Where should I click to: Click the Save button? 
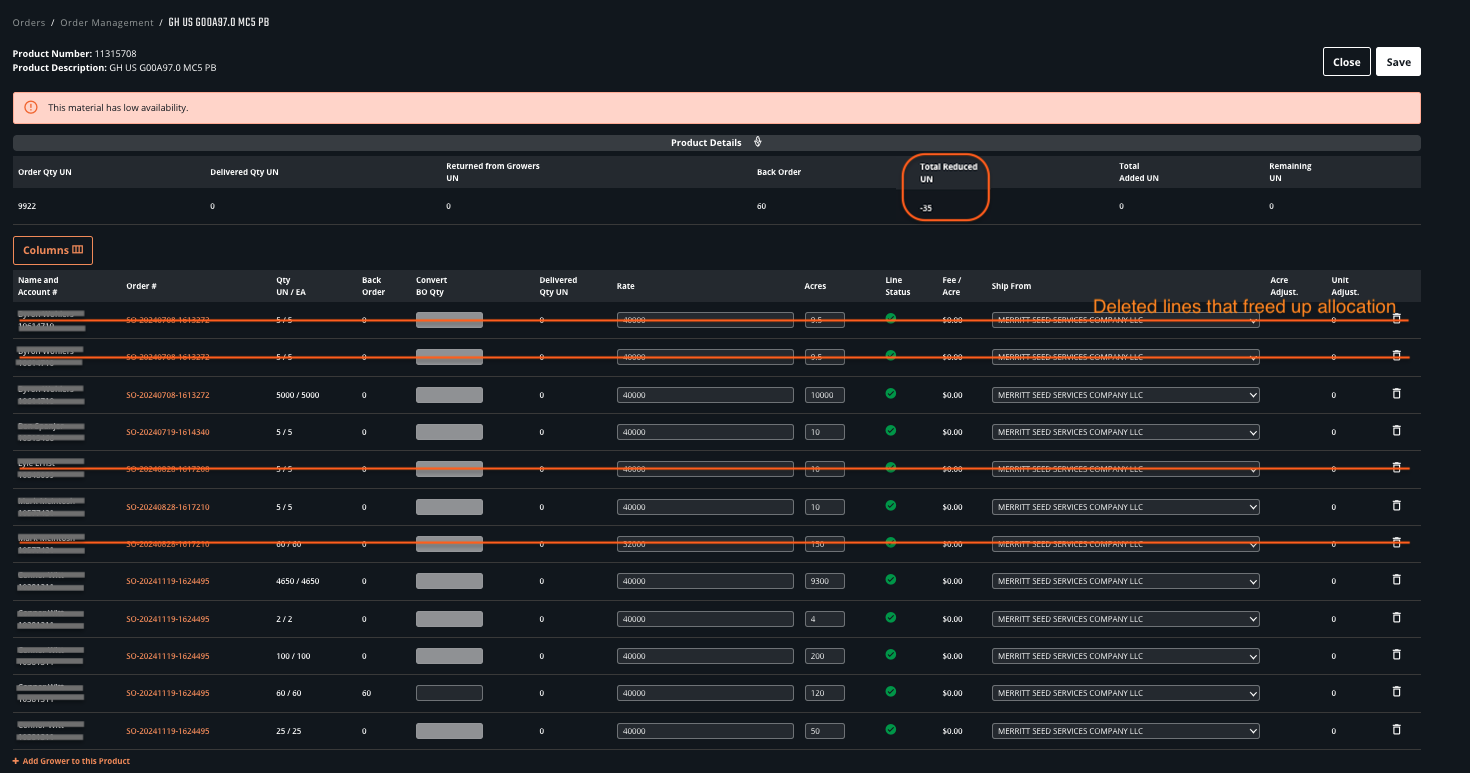pyautogui.click(x=1398, y=62)
